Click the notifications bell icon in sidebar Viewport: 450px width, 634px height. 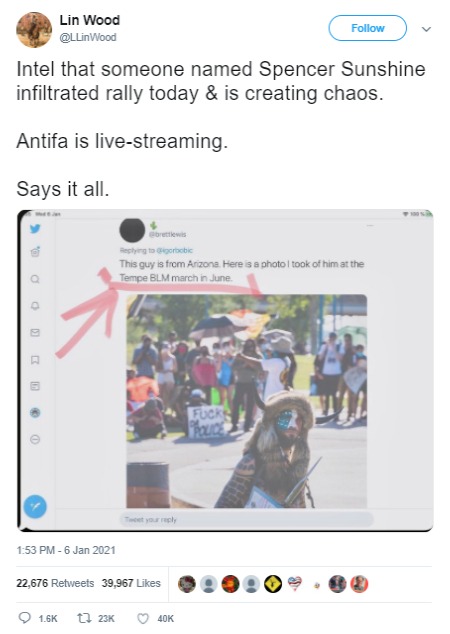pos(35,306)
